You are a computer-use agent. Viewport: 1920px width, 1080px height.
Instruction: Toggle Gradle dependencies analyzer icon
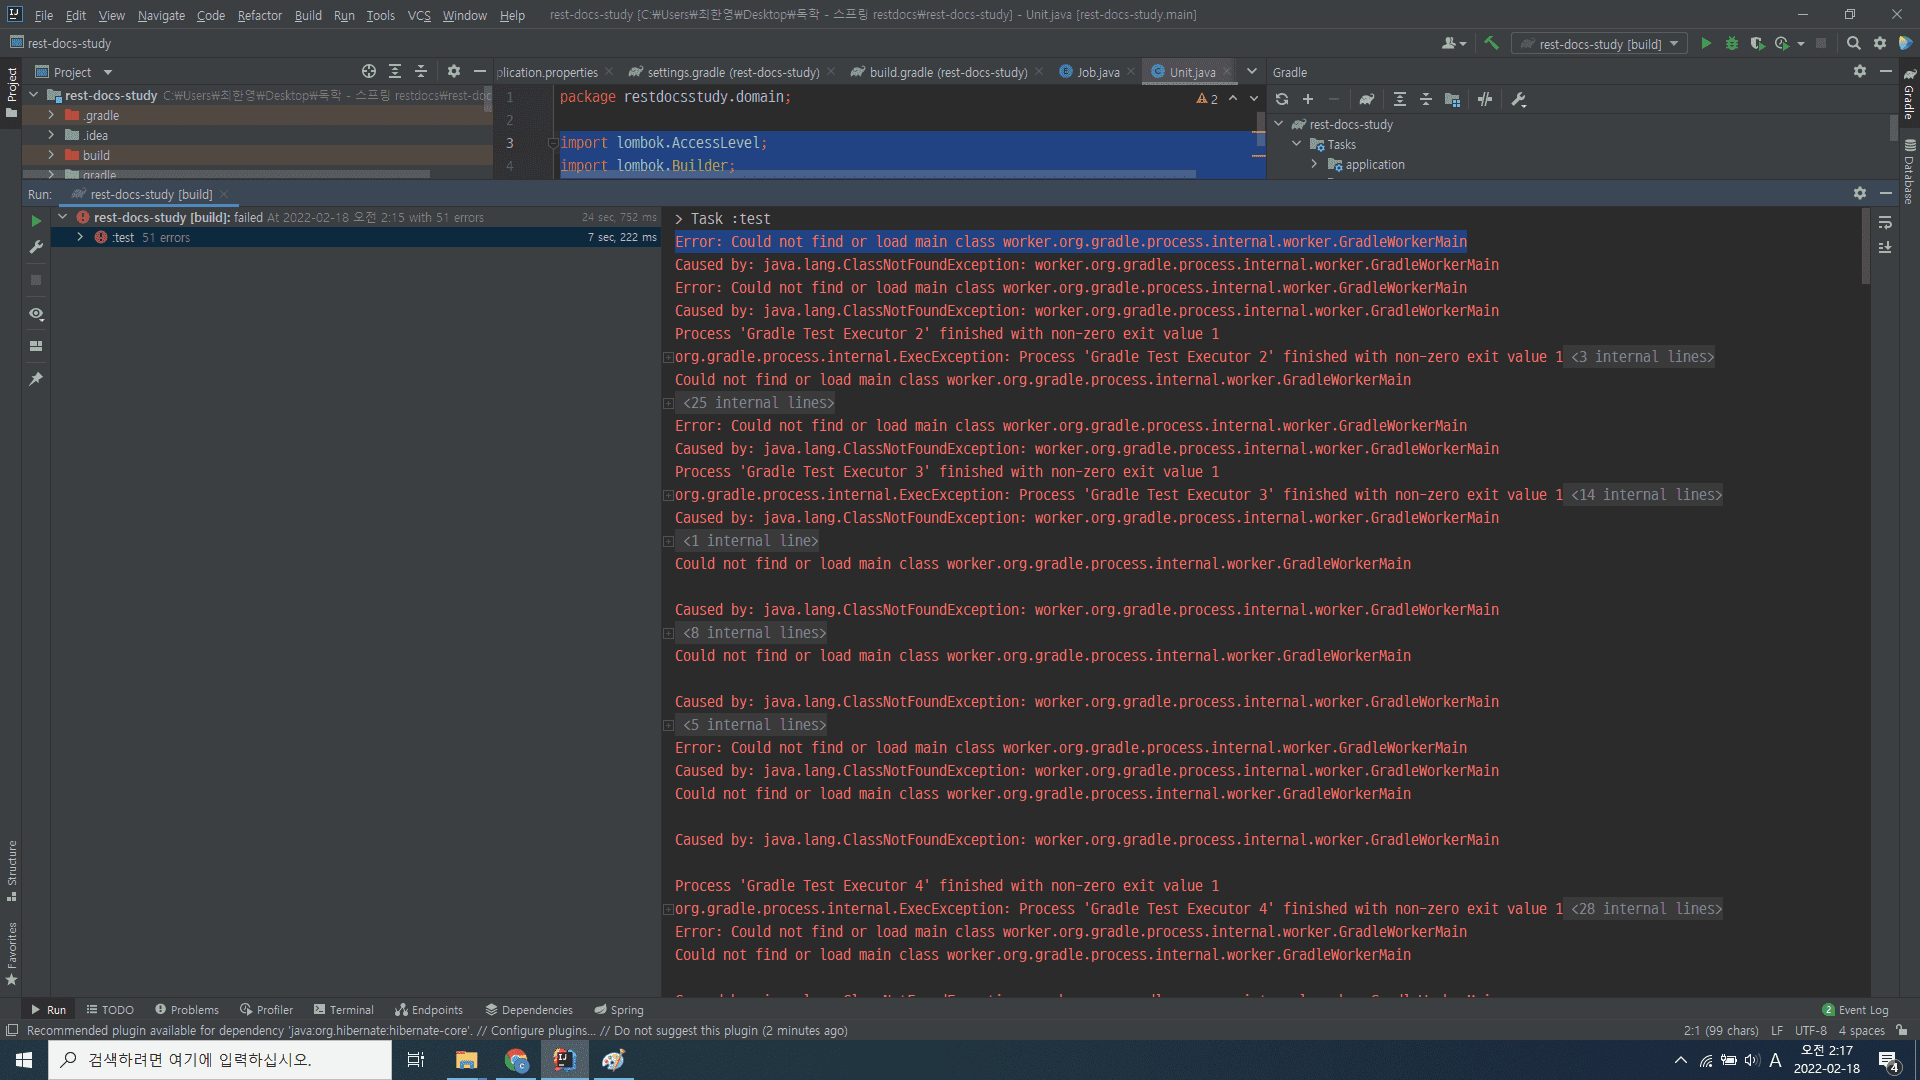[1452, 99]
